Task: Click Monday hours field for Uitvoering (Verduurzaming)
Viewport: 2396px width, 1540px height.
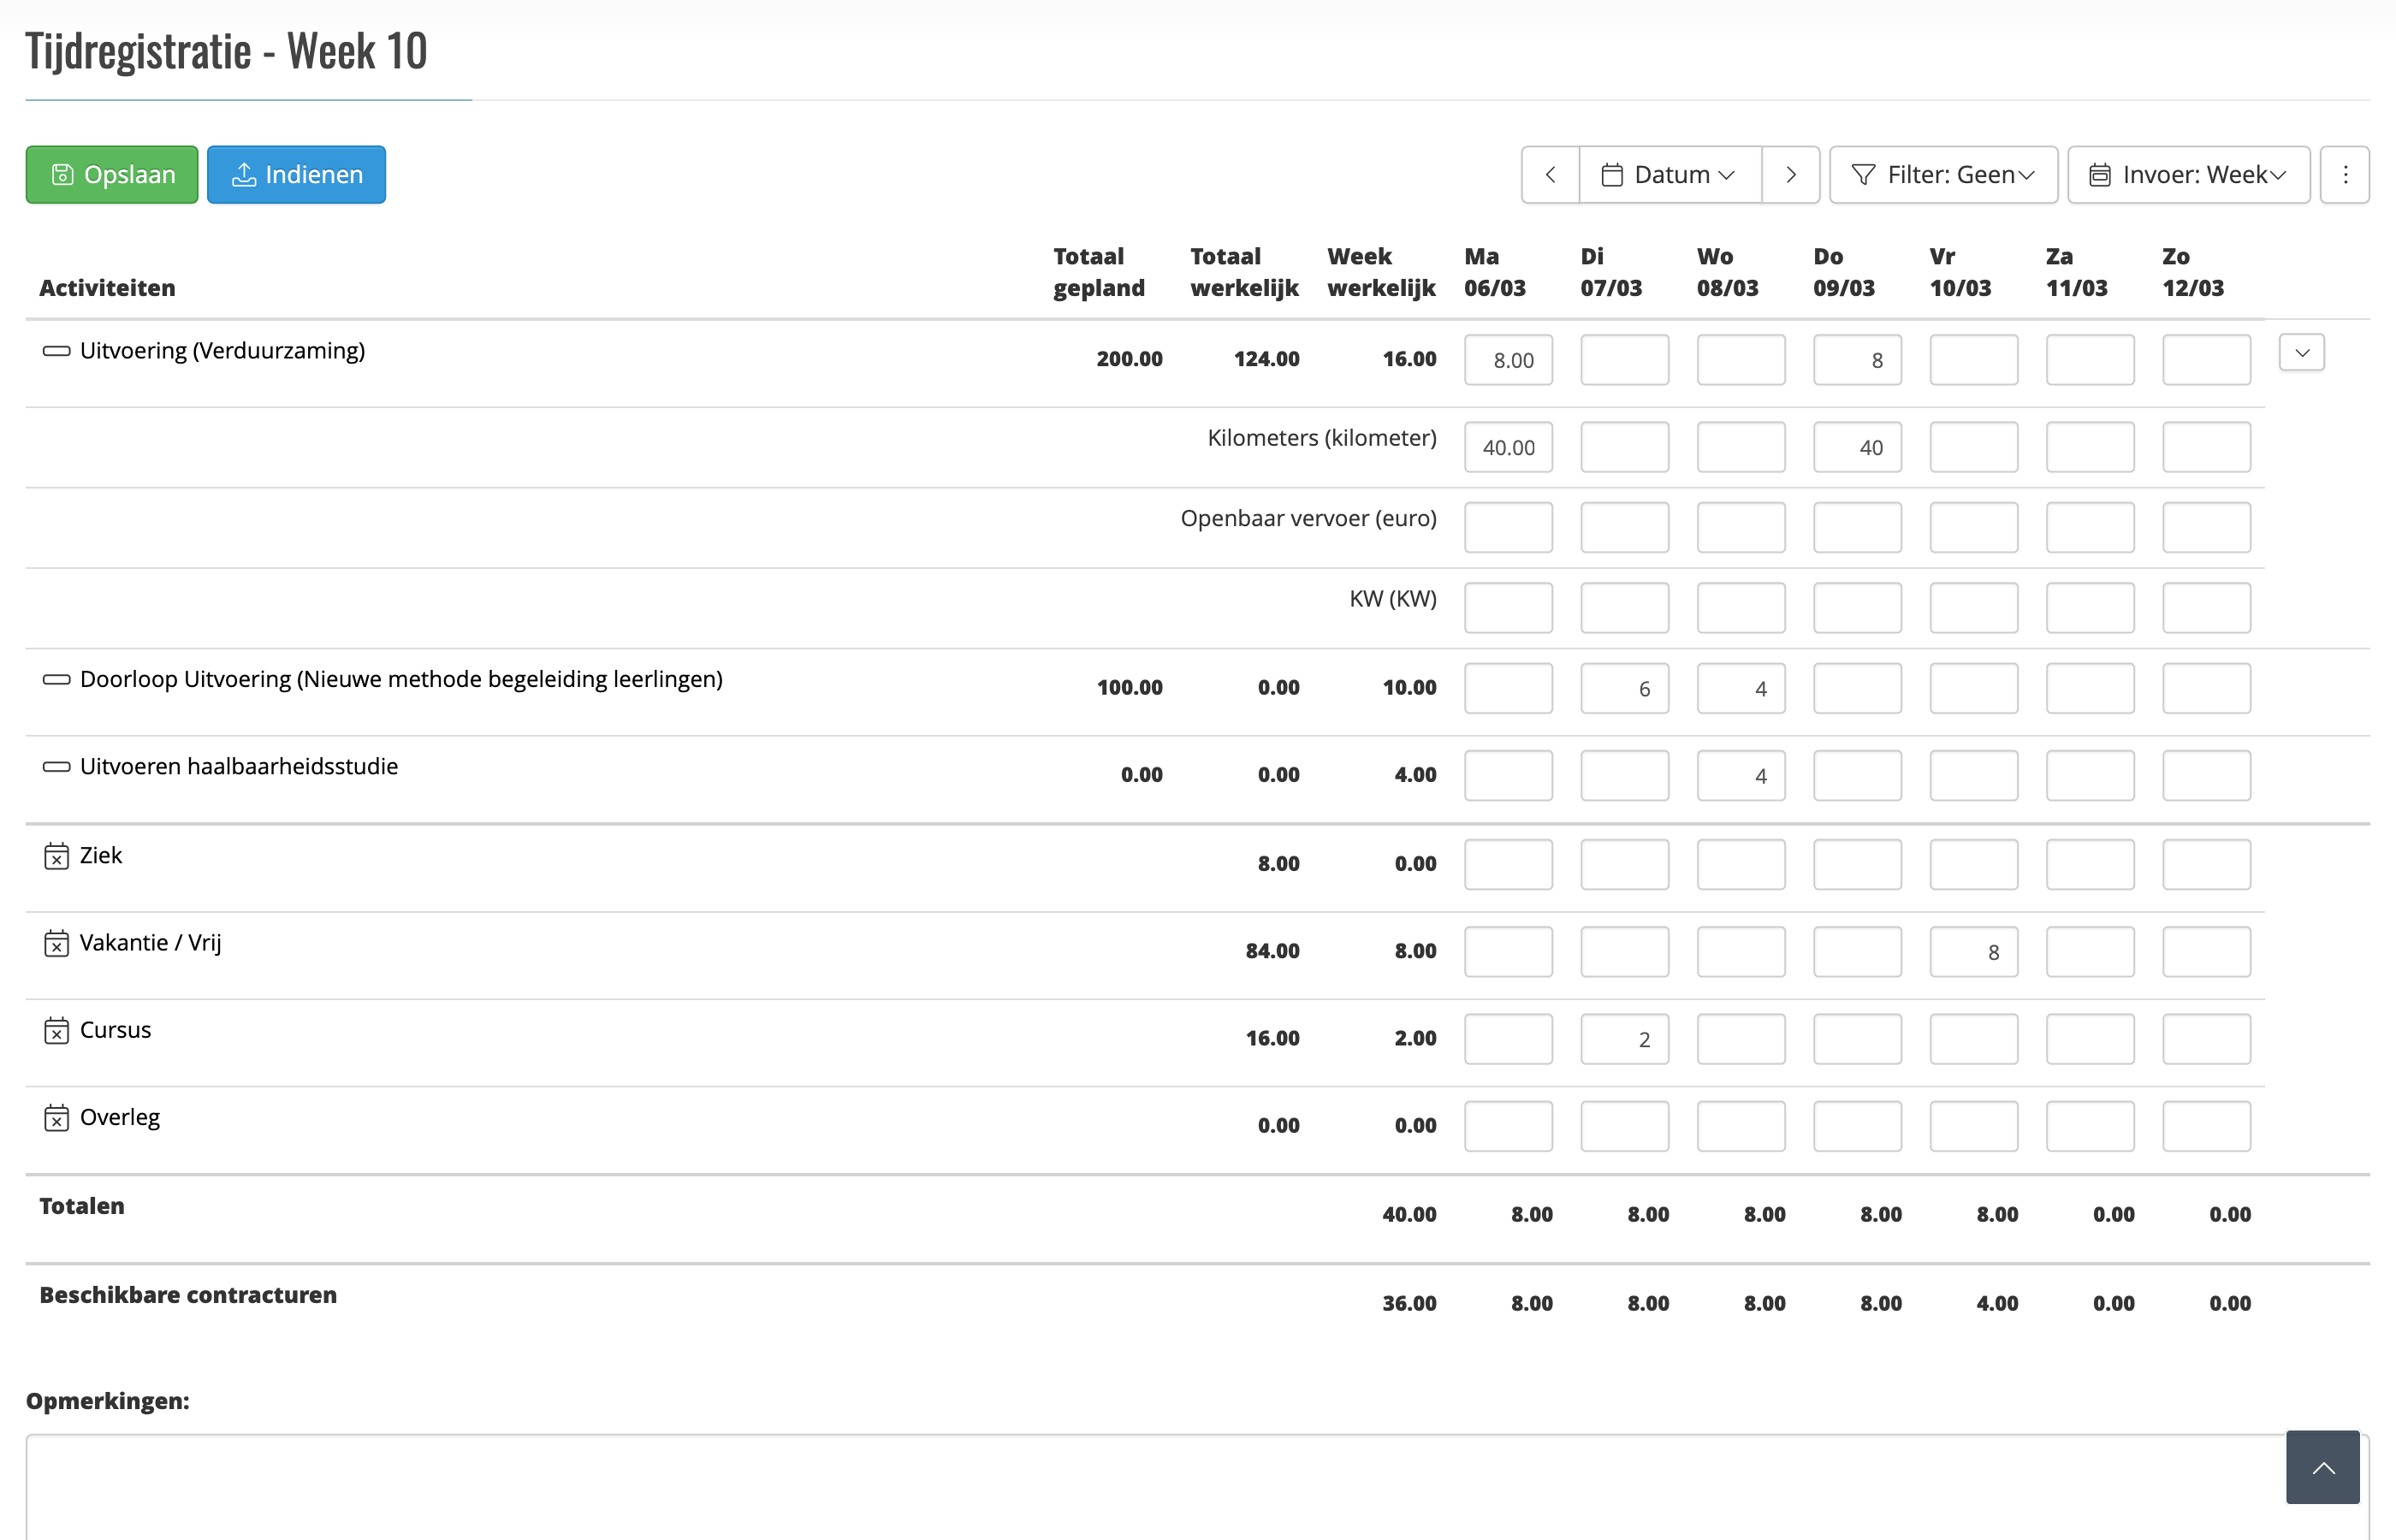Action: coord(1507,360)
